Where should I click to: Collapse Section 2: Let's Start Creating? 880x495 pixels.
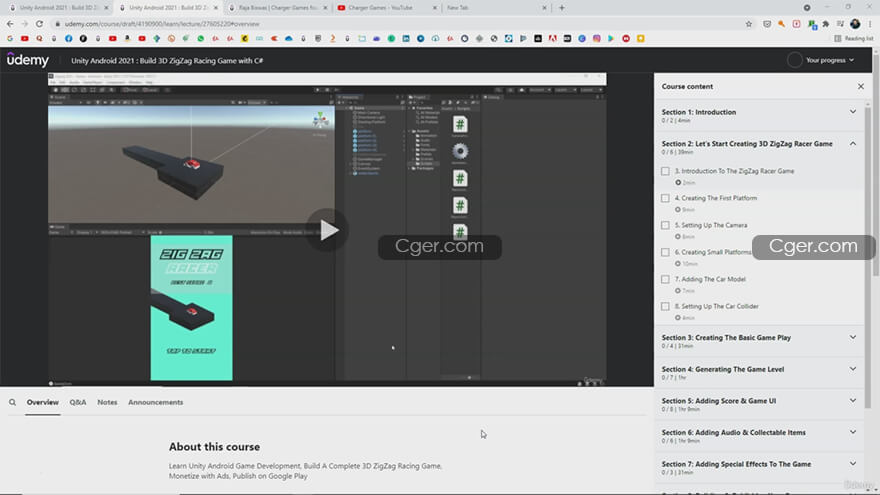coord(759,147)
